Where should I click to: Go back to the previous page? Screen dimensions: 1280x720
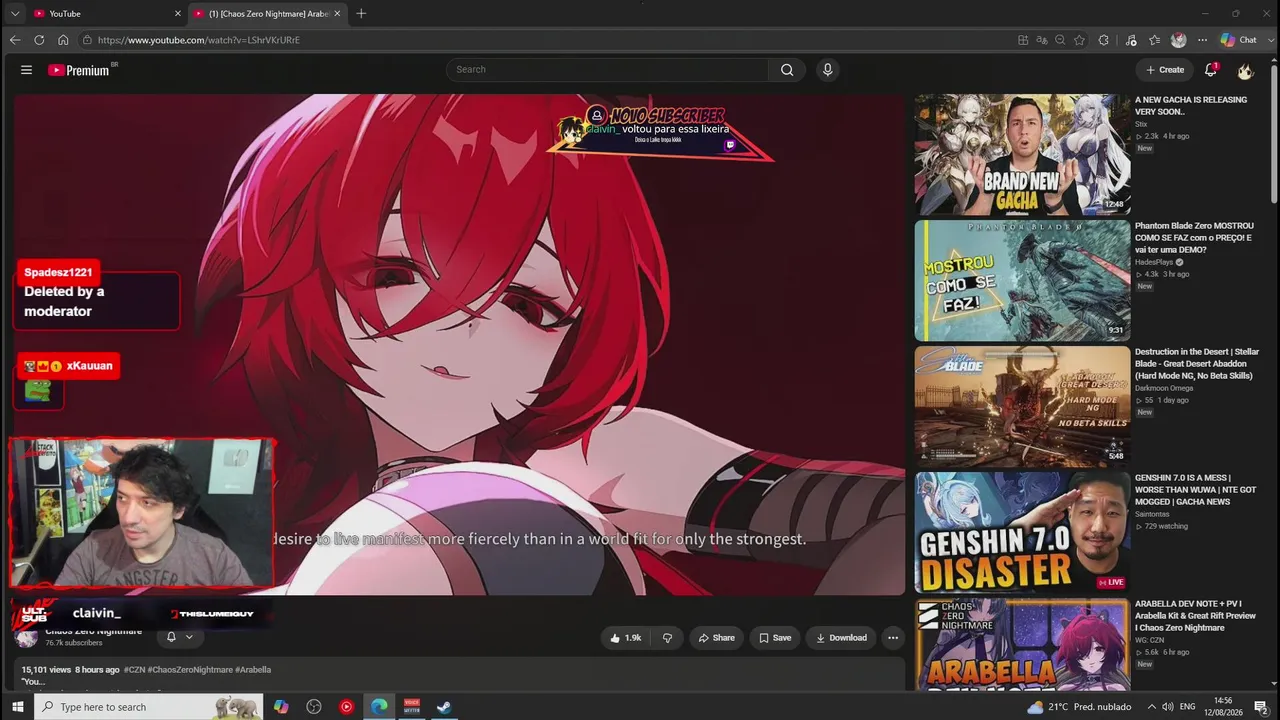(x=14, y=40)
